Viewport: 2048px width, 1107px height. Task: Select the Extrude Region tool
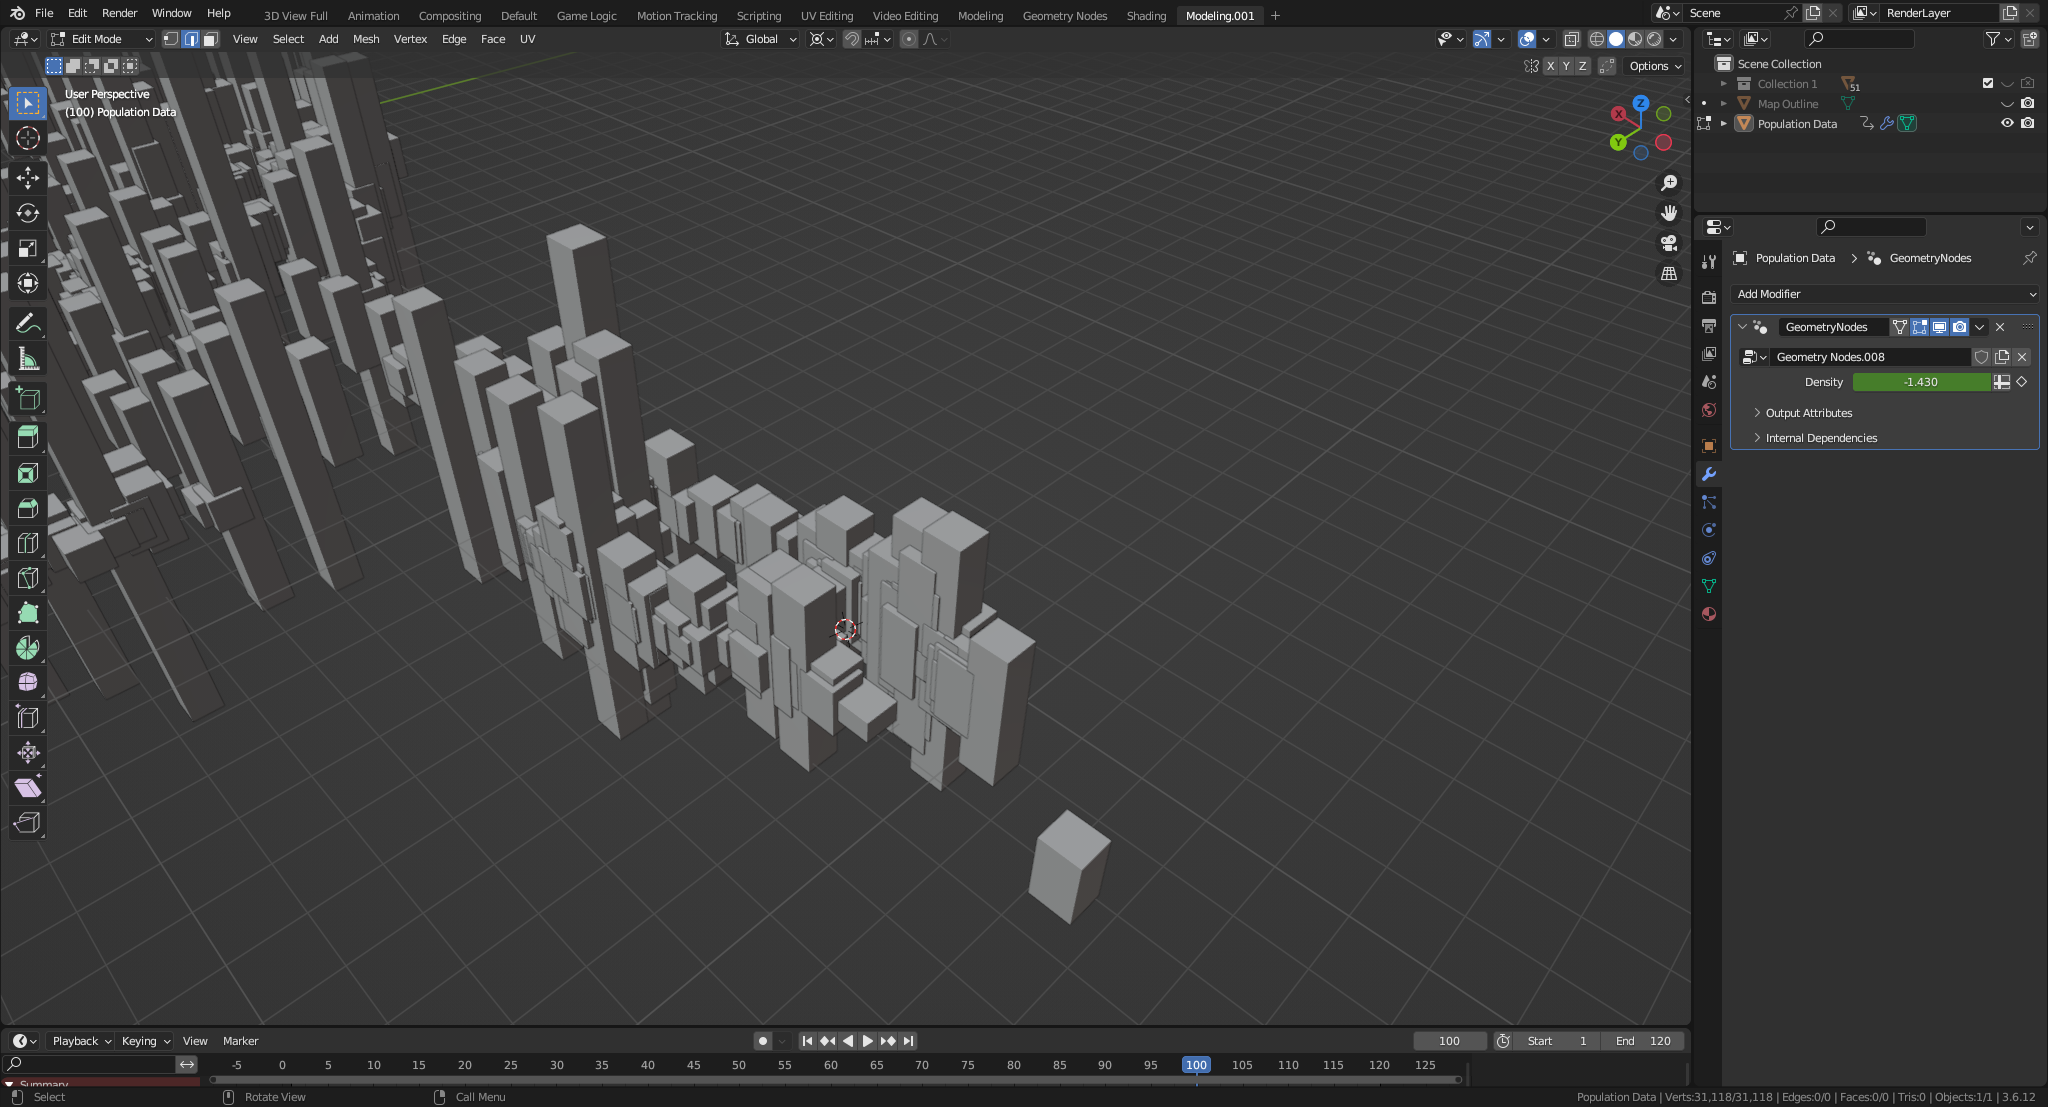[x=28, y=437]
